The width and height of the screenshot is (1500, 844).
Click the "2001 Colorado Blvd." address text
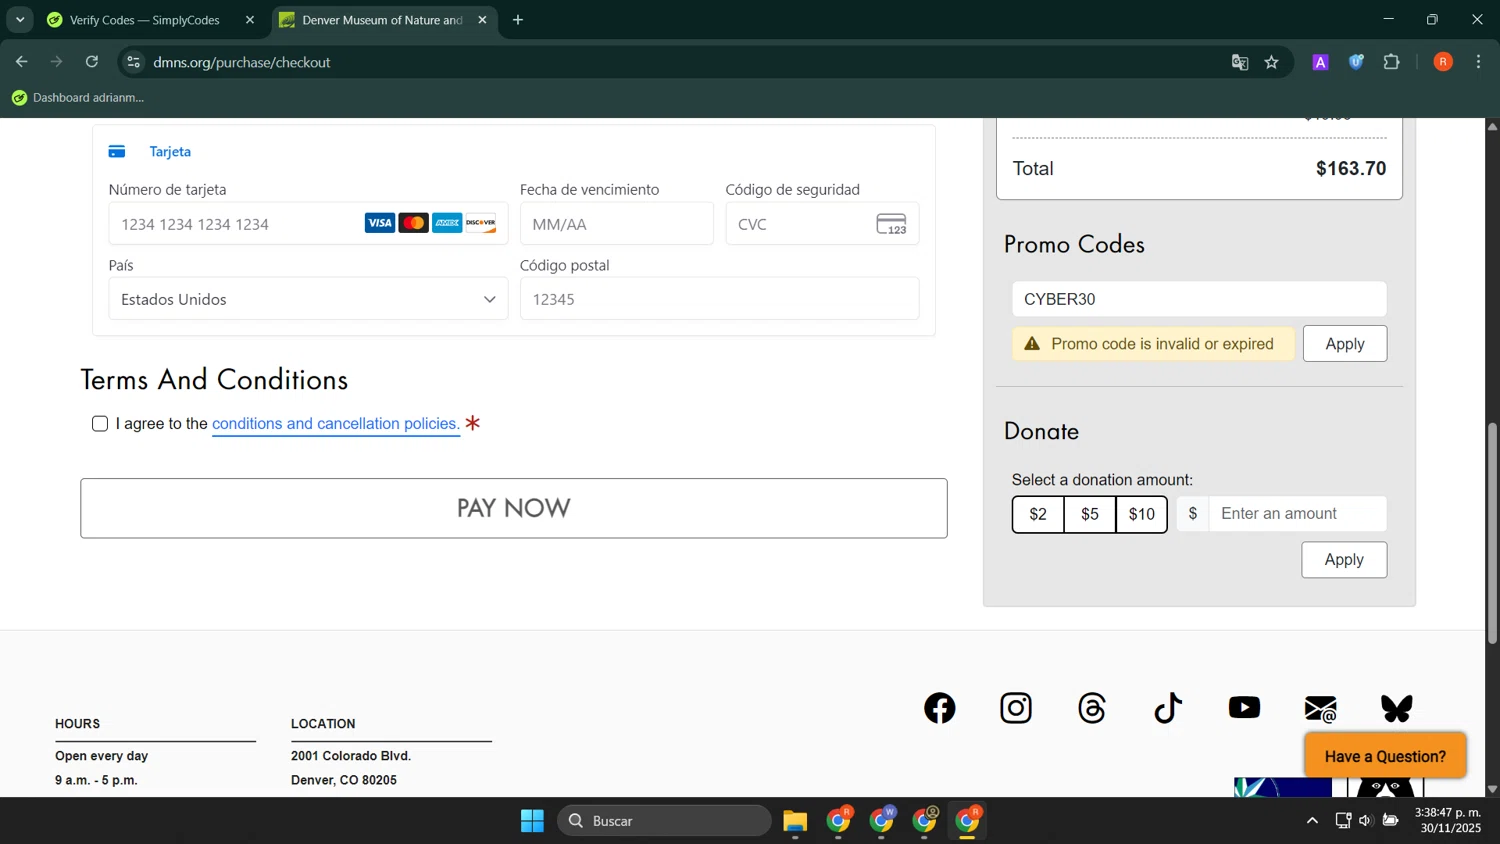tap(351, 756)
